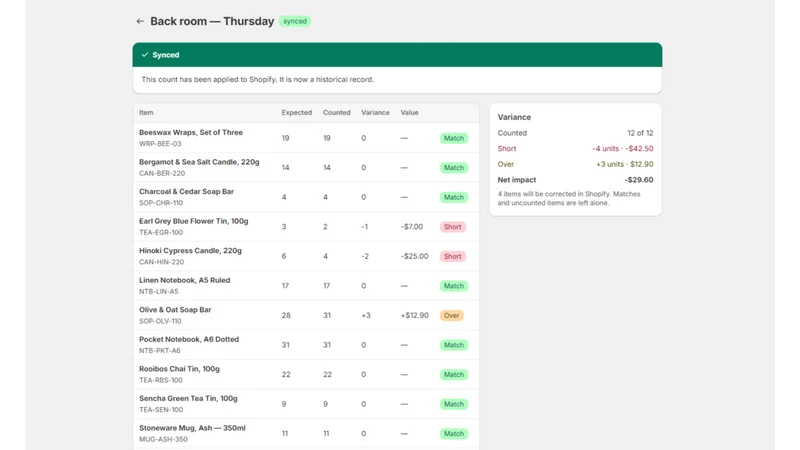The height and width of the screenshot is (450, 800).
Task: Click the +3 variance for Olive Soap
Action: [x=366, y=316]
